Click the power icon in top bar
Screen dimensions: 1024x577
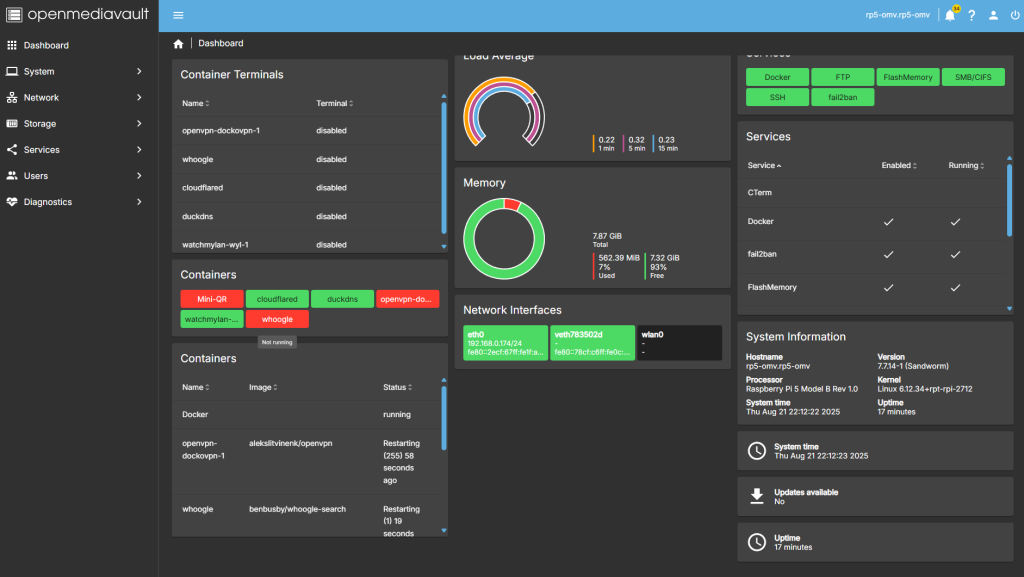click(1015, 15)
